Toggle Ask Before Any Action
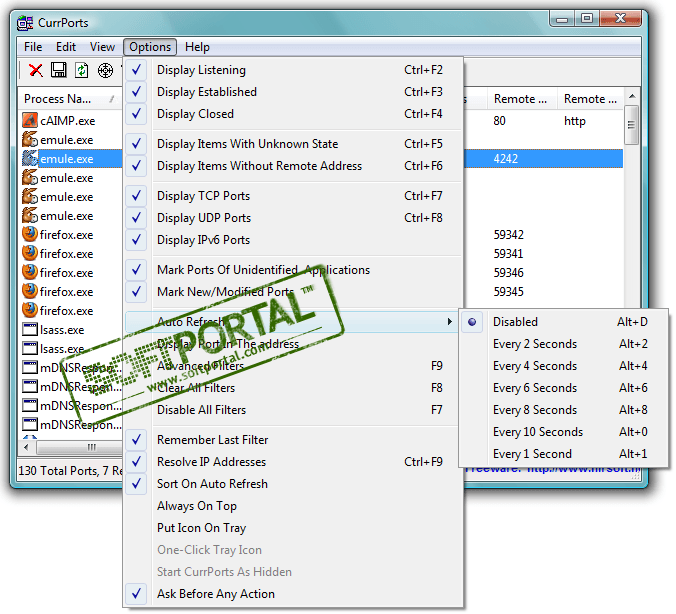The width and height of the screenshot is (676, 614). (x=293, y=594)
